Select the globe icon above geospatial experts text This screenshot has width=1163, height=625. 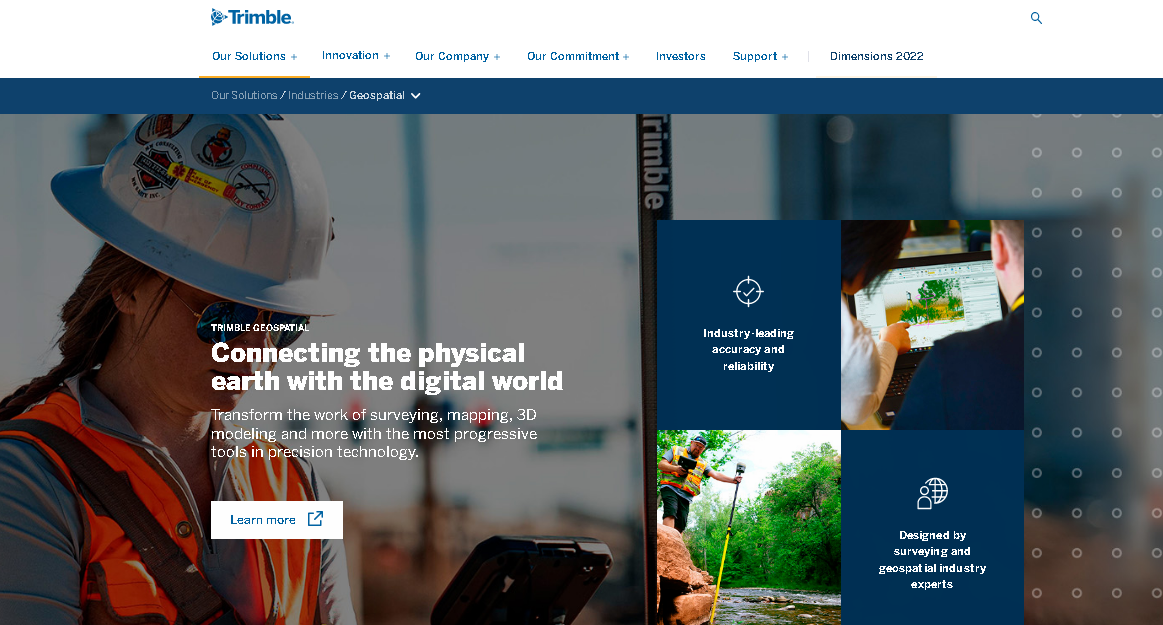(931, 492)
